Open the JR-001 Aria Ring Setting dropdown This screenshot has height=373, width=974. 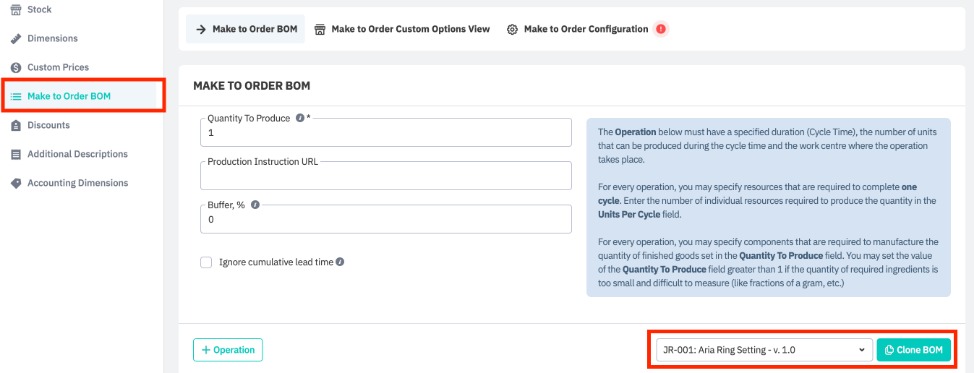762,350
